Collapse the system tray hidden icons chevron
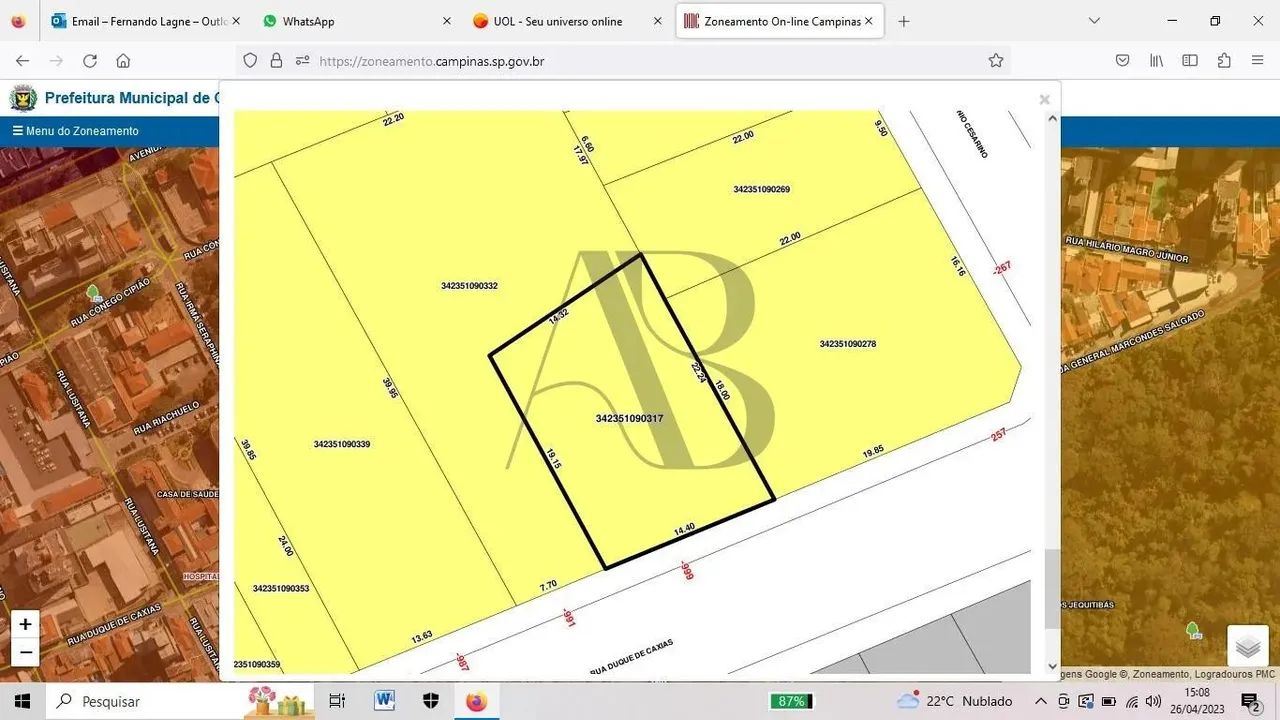The width and height of the screenshot is (1280, 720). tap(1040, 700)
